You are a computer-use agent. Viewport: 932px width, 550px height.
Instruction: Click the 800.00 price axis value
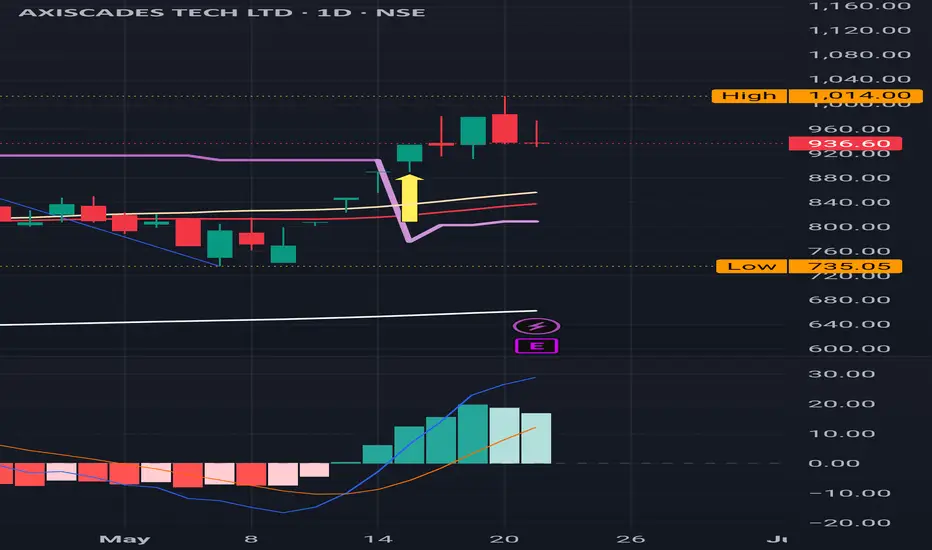click(849, 227)
